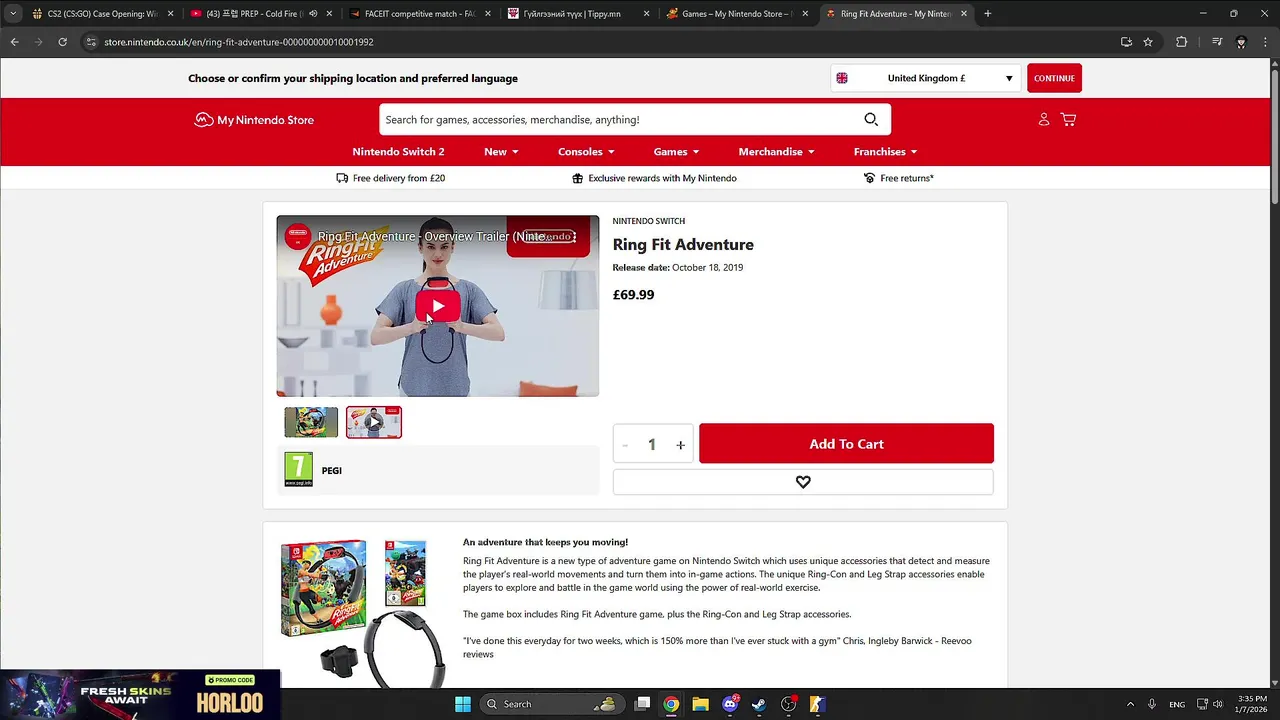1280x720 pixels.
Task: Click the store search input field
Action: pos(620,120)
